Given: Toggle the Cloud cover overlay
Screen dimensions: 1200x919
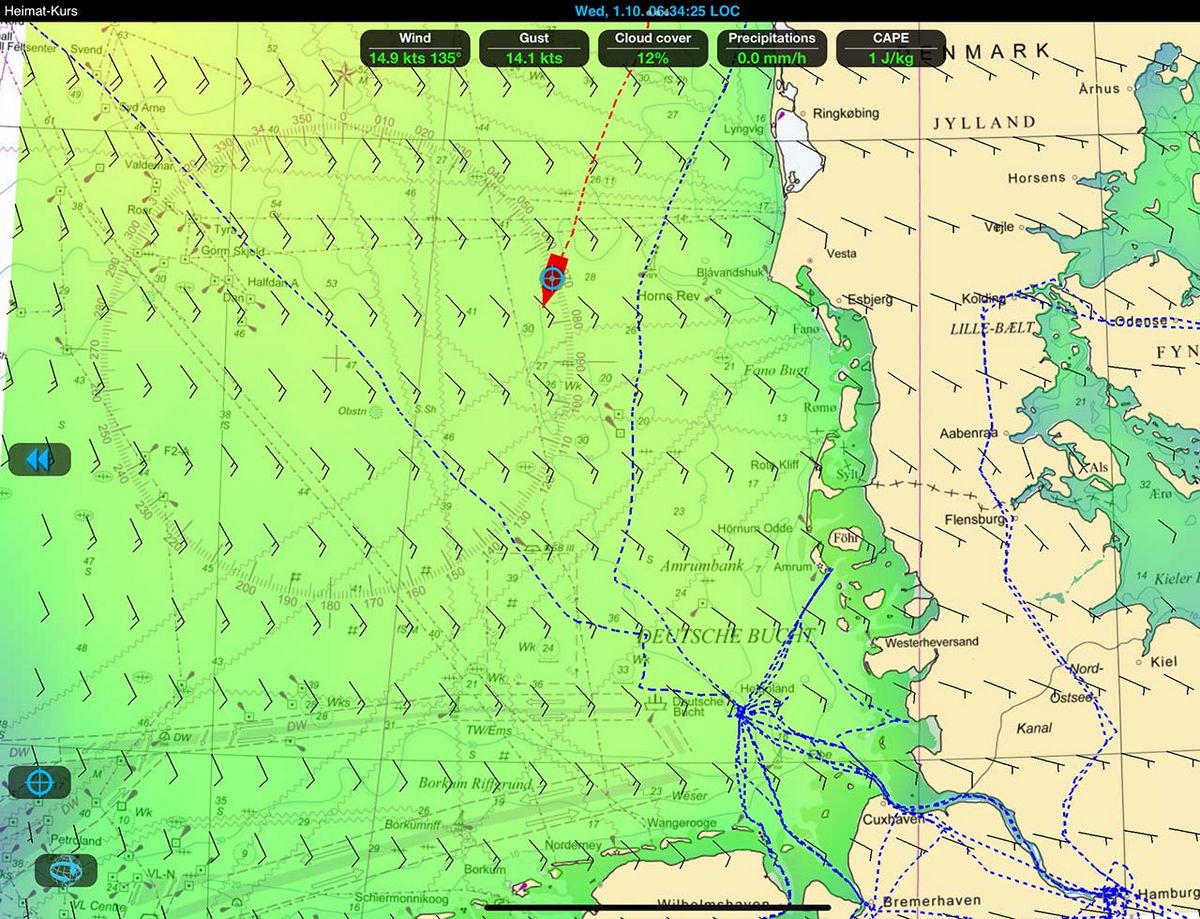Looking at the screenshot, I should pos(654,48).
